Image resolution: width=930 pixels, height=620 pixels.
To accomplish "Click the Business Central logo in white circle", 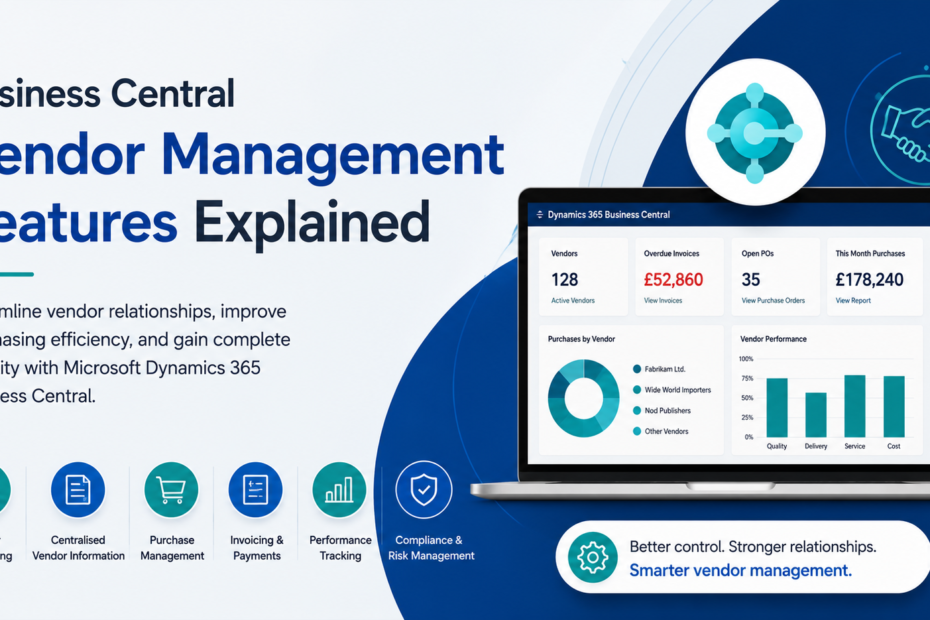I will (x=755, y=132).
